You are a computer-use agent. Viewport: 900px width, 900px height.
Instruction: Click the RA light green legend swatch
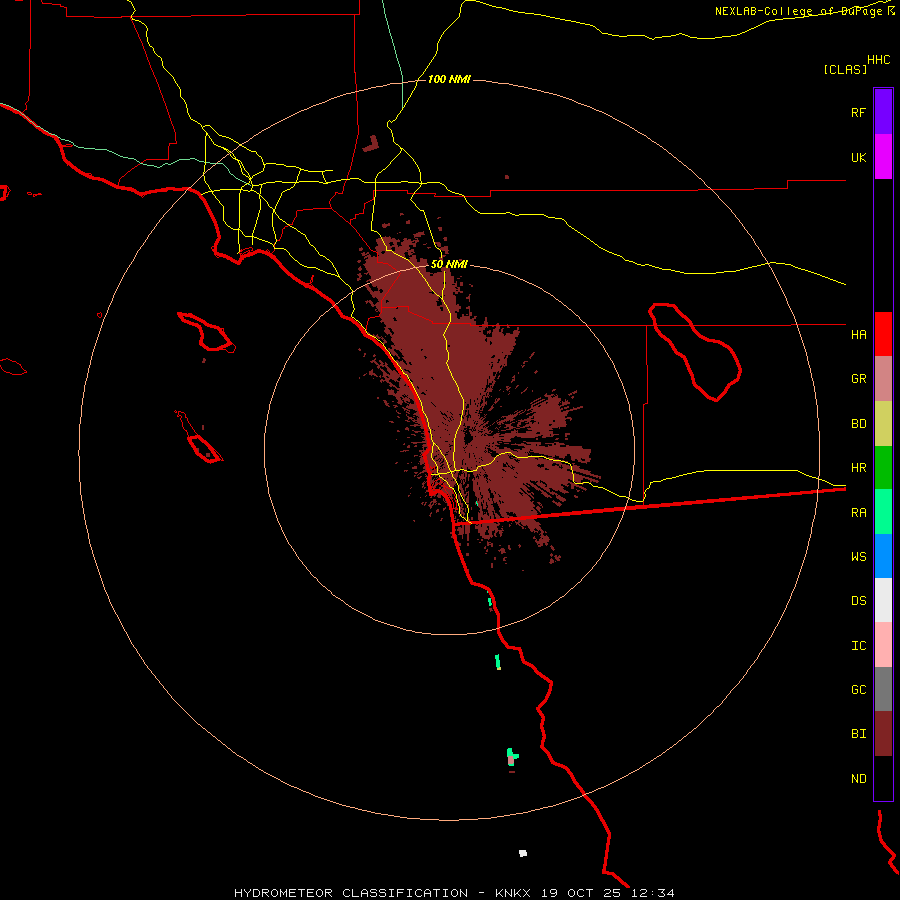click(883, 512)
